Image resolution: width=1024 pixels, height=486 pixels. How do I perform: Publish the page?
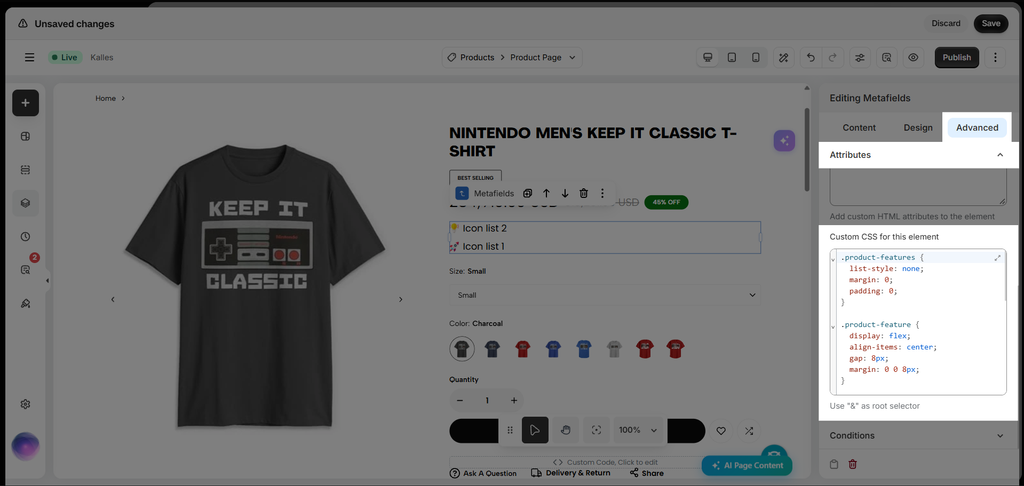pyautogui.click(x=957, y=57)
